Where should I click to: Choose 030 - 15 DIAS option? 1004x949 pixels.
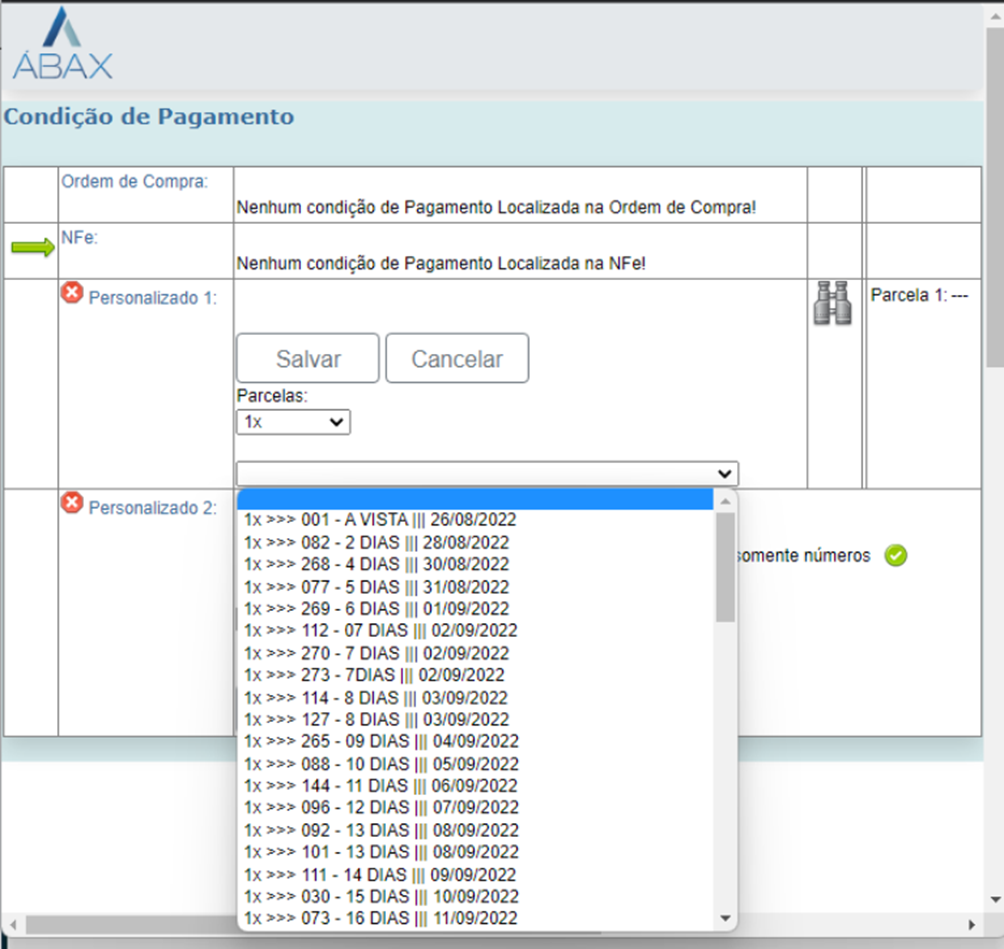(380, 897)
